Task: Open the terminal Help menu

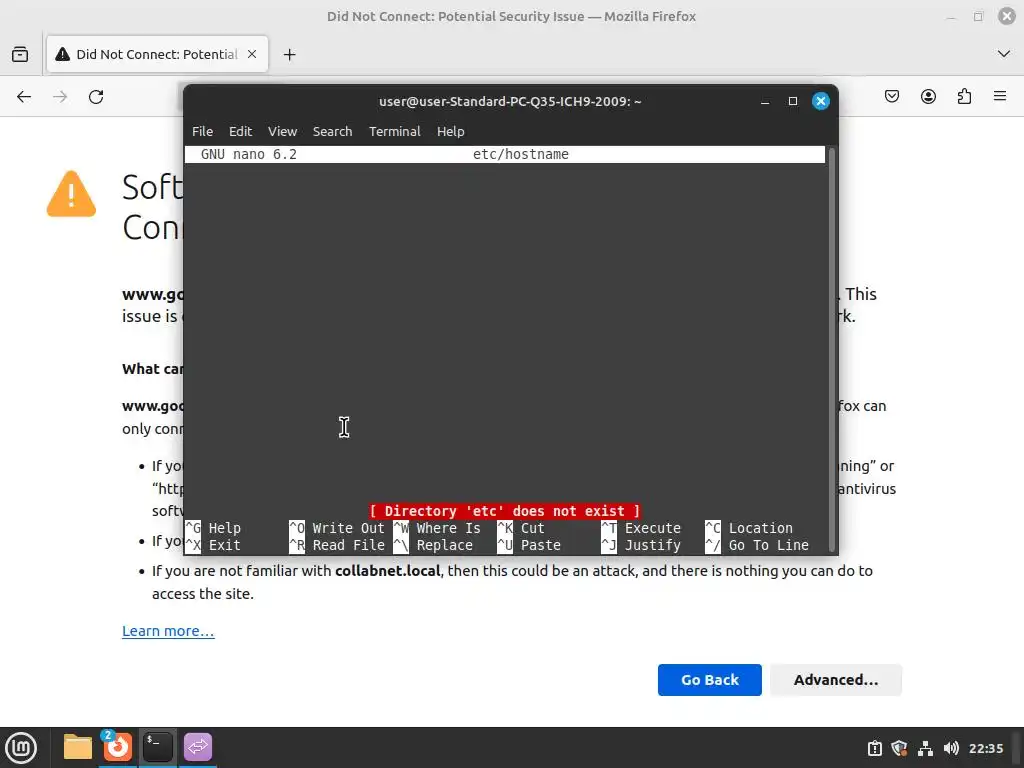Action: coord(451,131)
